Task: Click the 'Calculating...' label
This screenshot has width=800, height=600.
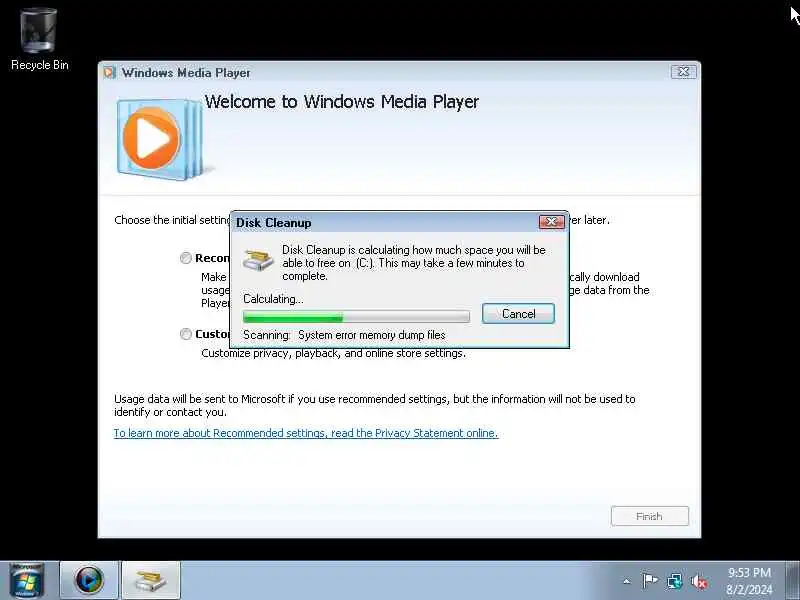Action: coord(273,299)
